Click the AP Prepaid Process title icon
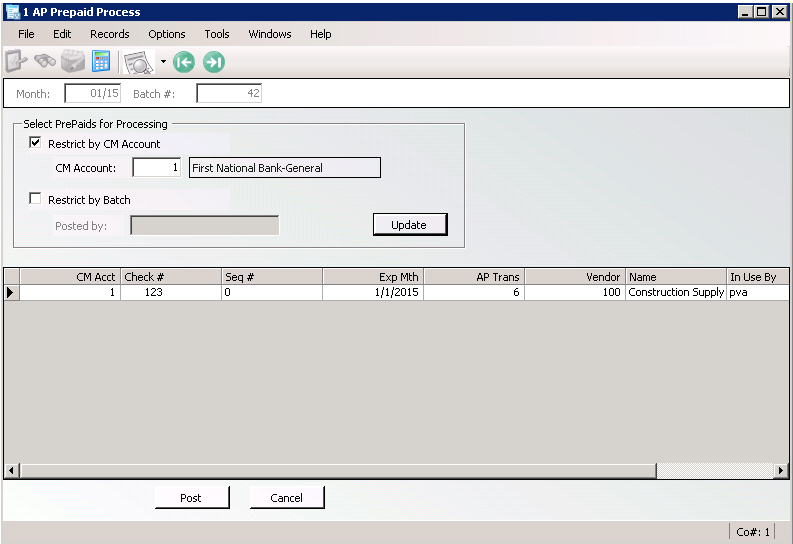 pos(12,12)
